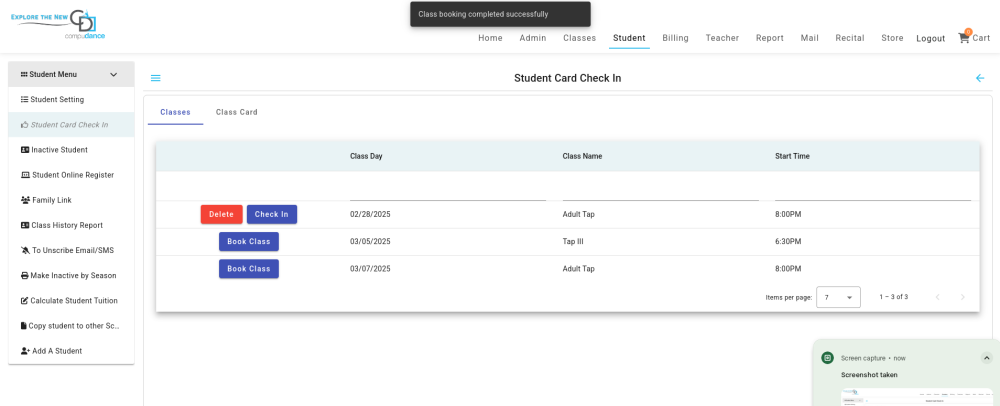Click the Unsubscribe Email/SMS bell icon
Screen dimensions: 1000x406
click(x=26, y=250)
